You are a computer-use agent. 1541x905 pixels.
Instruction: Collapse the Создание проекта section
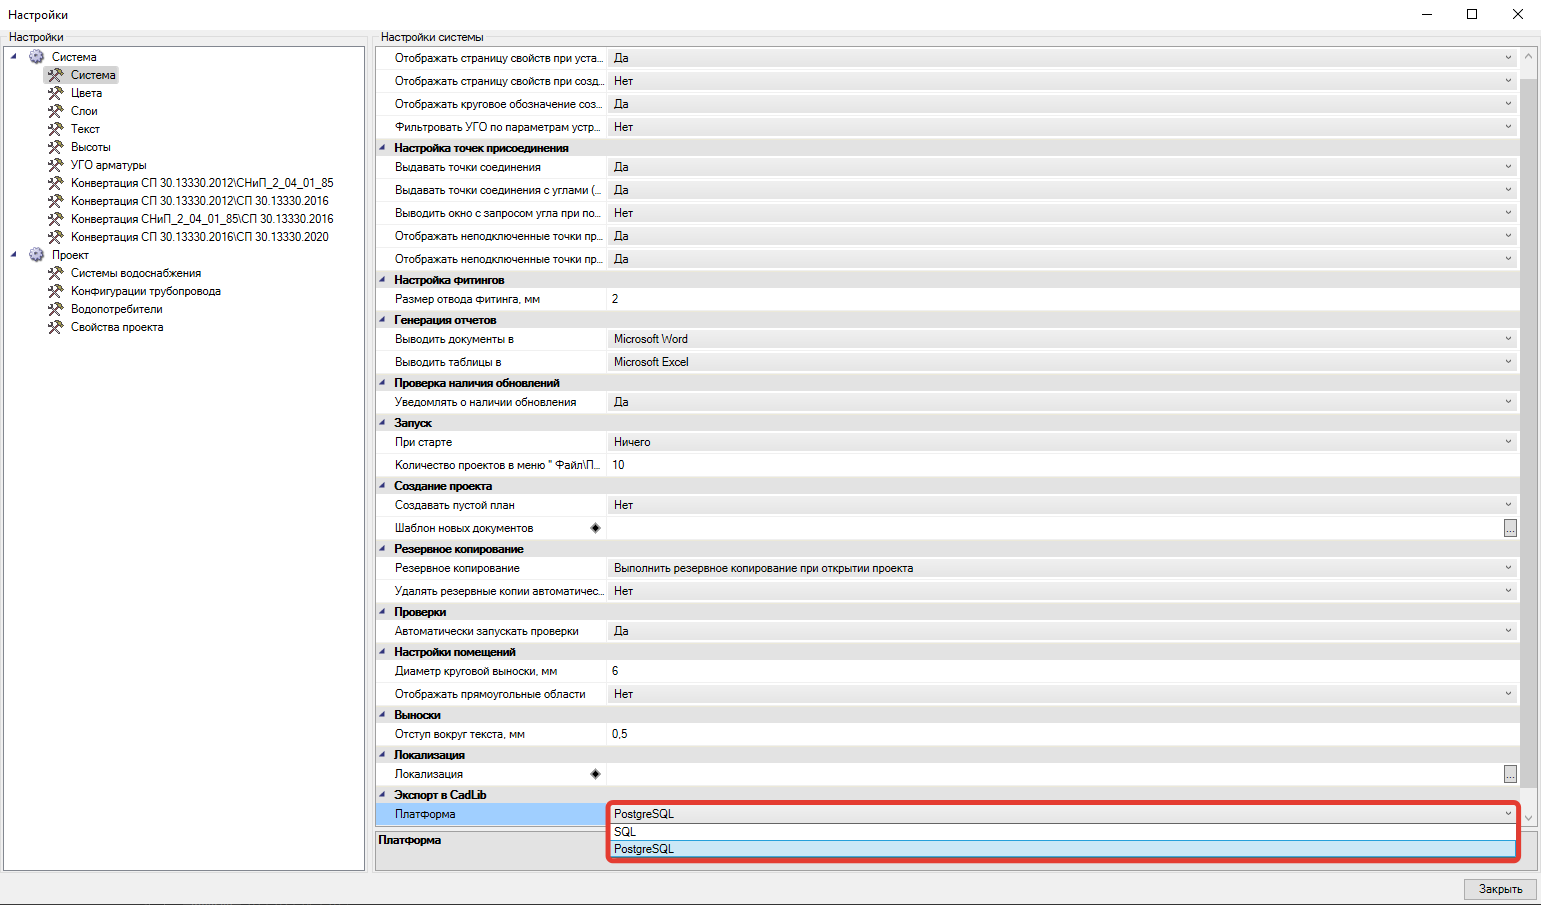(x=383, y=486)
